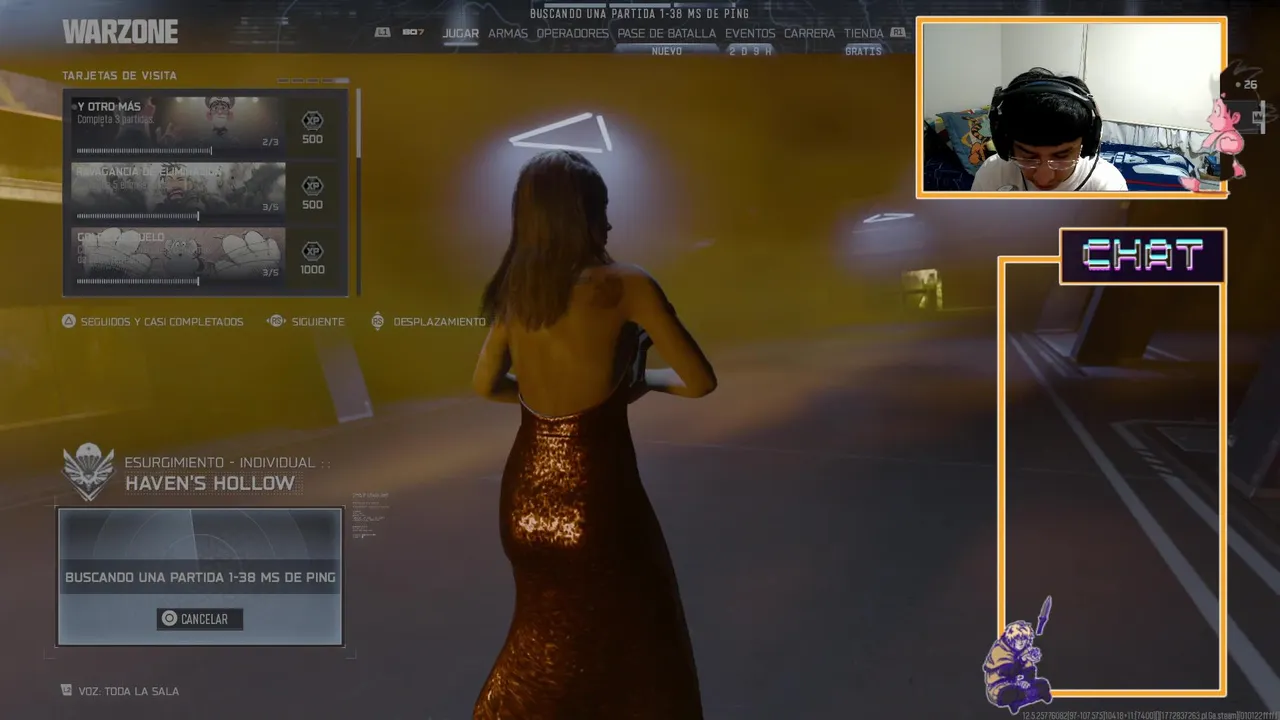Viewport: 1280px width, 720px height.
Task: Click the CHAT overlay header
Action: pyautogui.click(x=1143, y=256)
